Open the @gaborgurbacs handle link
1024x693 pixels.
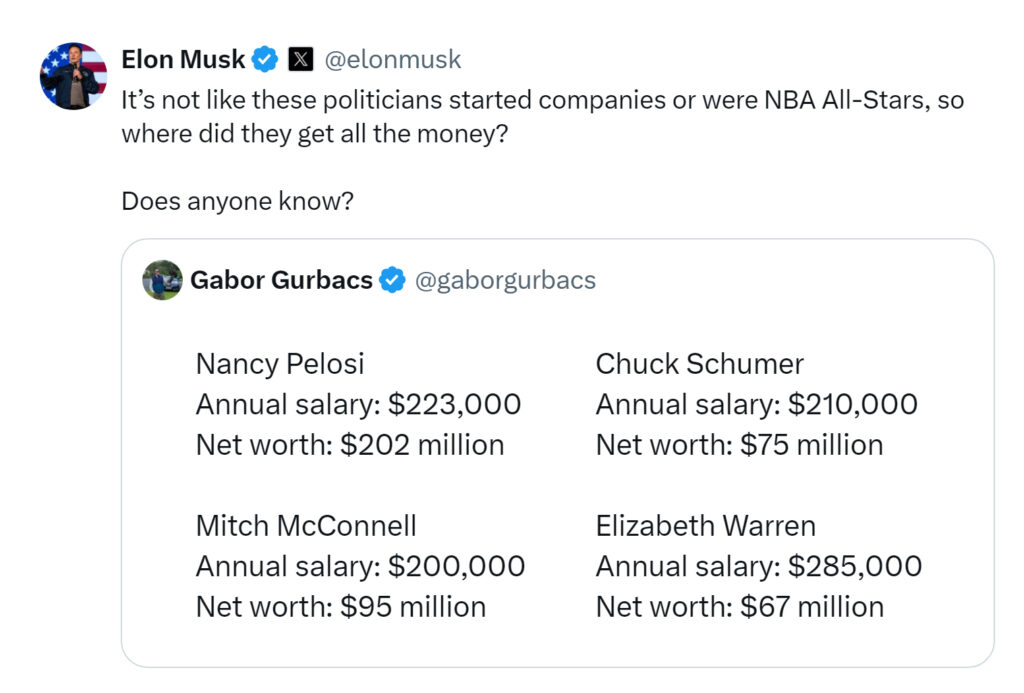(x=505, y=281)
